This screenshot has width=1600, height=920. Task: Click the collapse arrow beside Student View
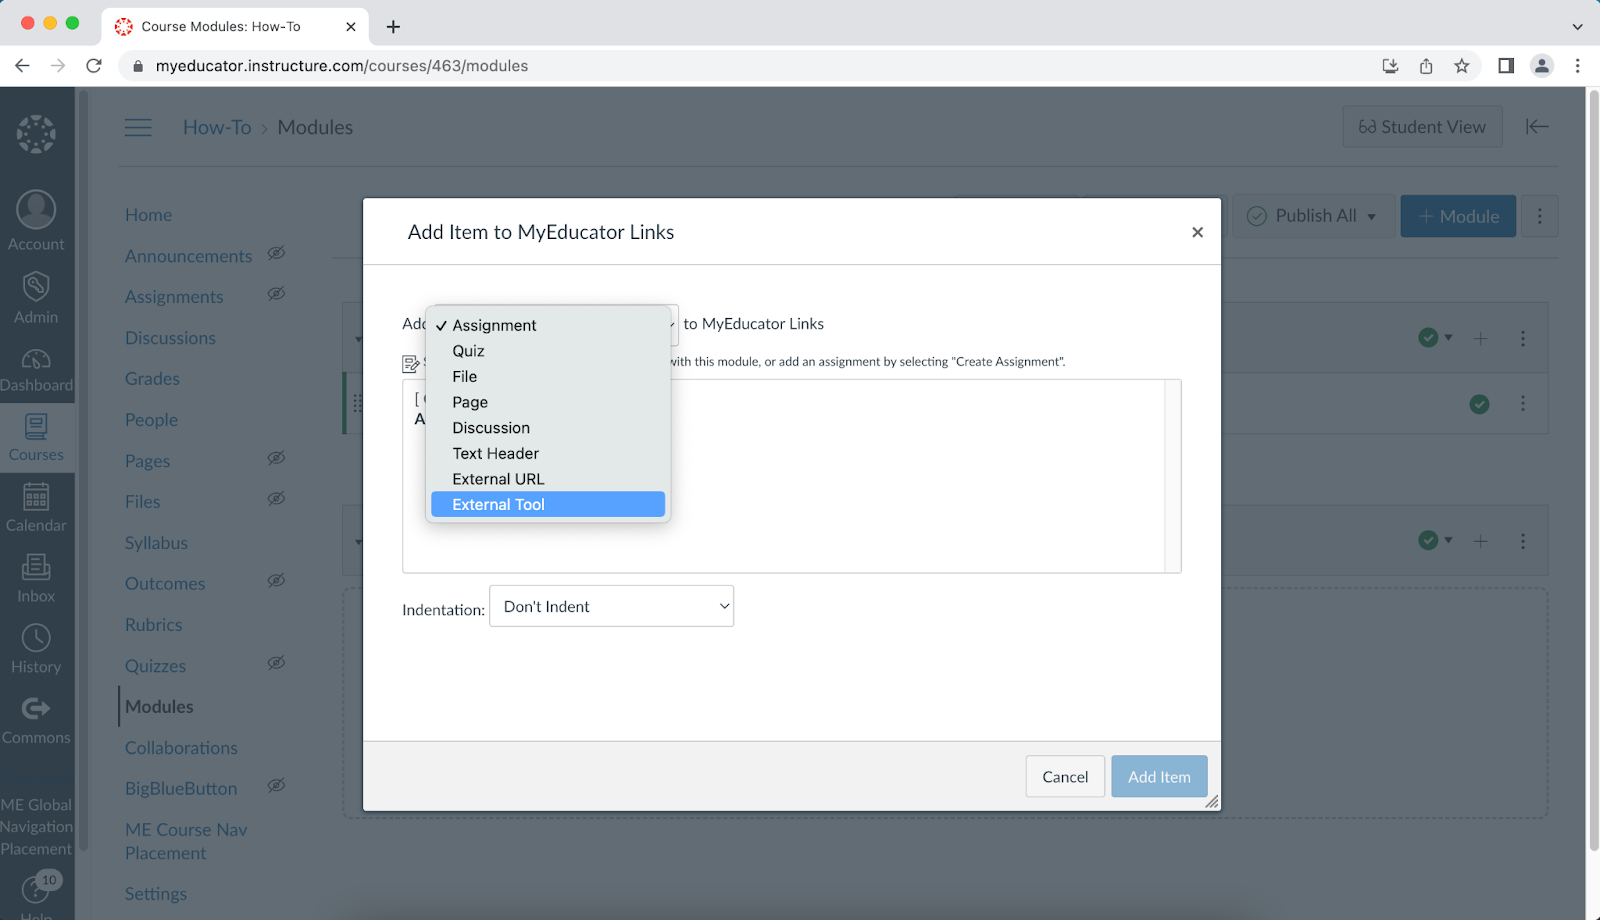[1537, 126]
